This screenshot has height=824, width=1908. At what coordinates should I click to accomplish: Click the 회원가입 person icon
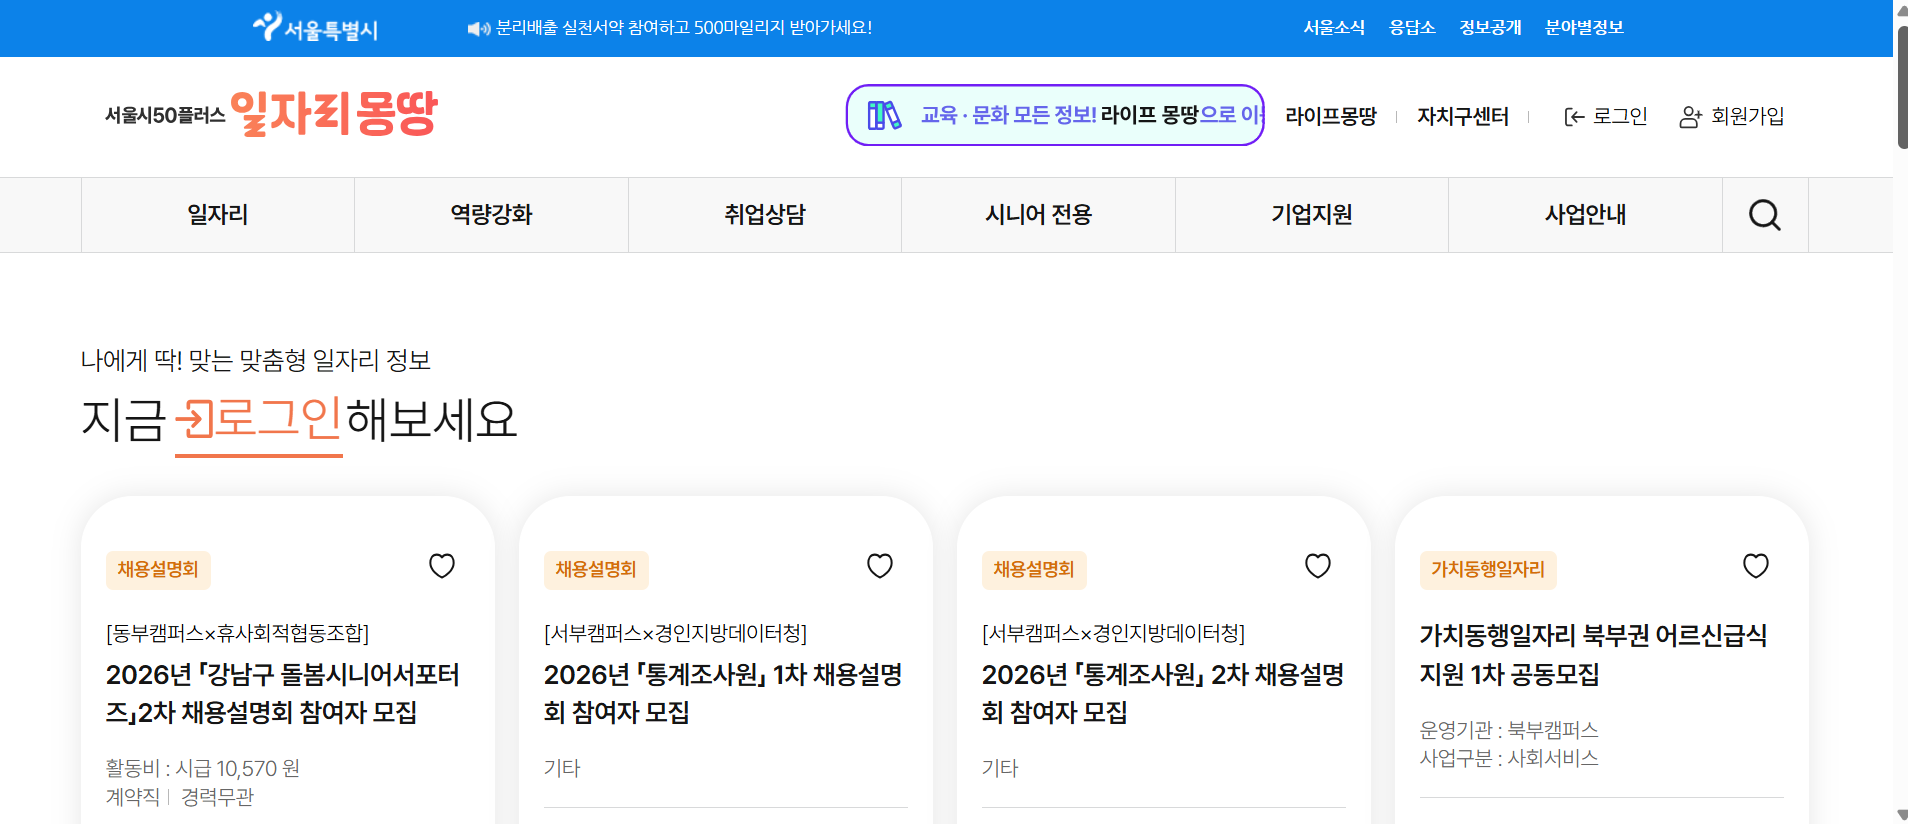[x=1690, y=117]
